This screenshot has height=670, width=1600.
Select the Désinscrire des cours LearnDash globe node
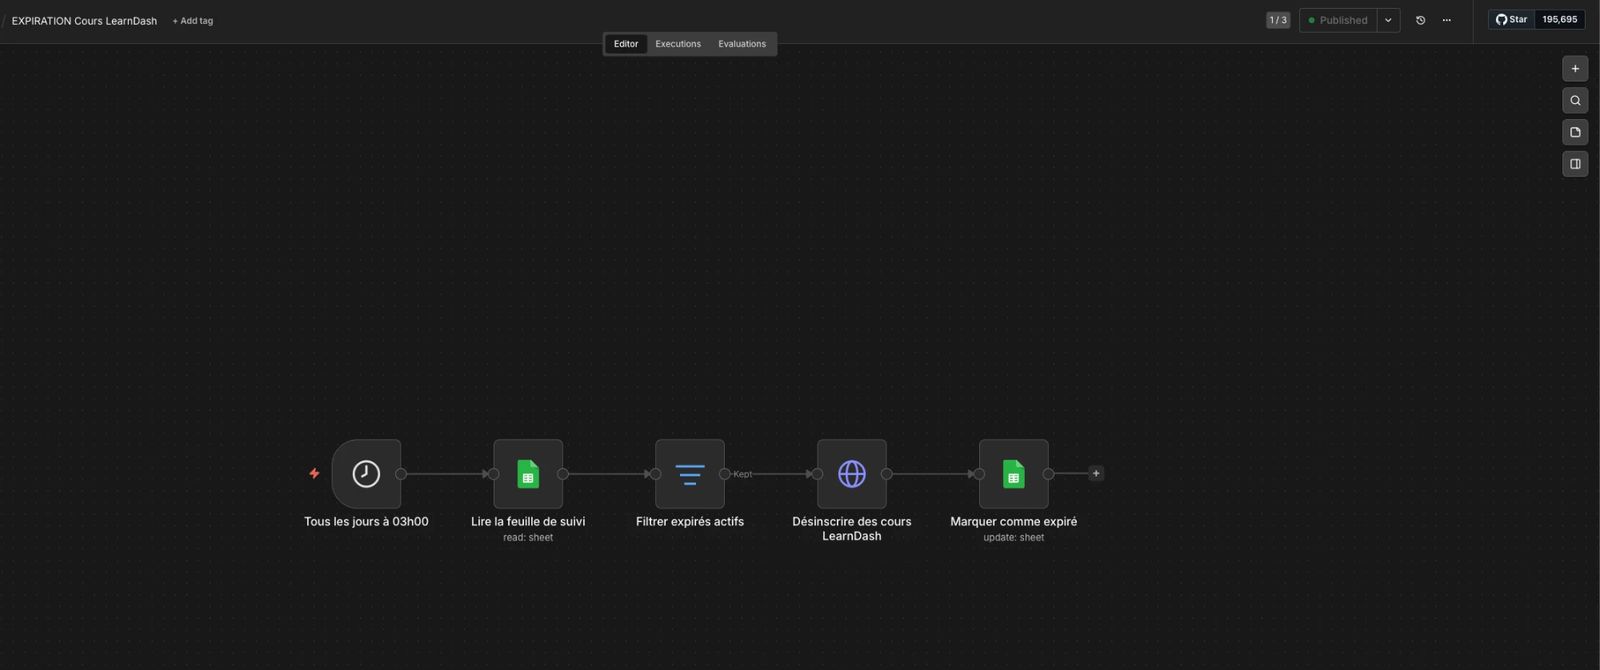click(852, 474)
